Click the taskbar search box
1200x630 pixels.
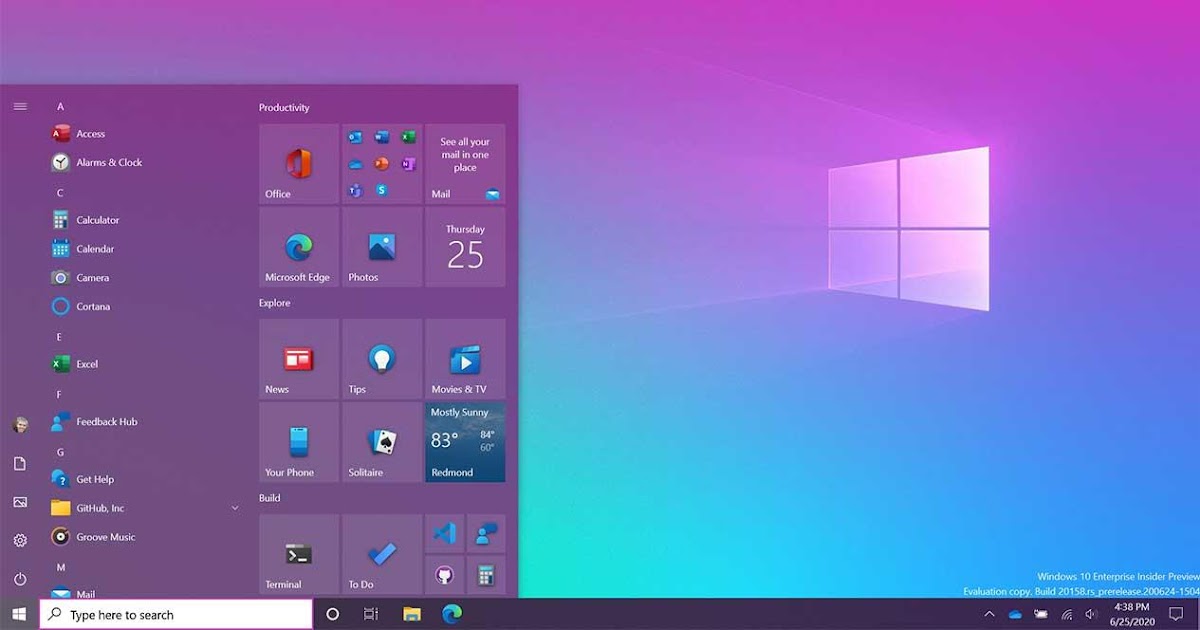click(x=176, y=614)
